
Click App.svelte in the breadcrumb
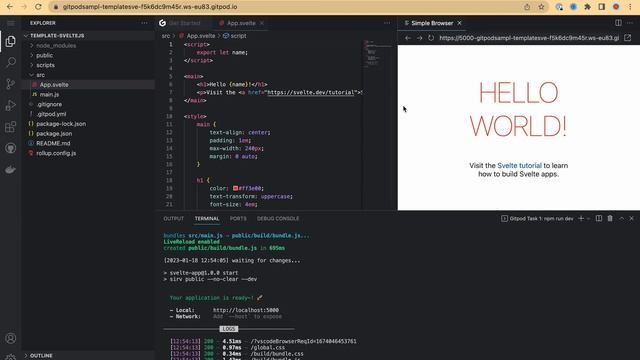(x=200, y=36)
